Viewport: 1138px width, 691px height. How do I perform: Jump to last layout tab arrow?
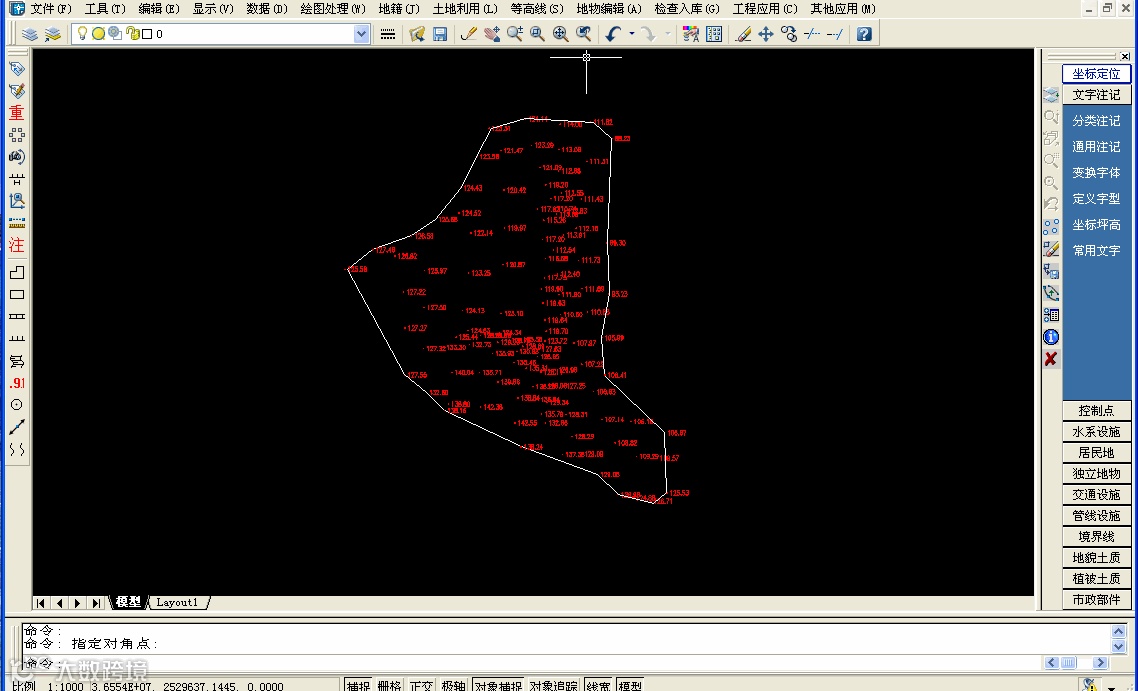click(x=96, y=603)
